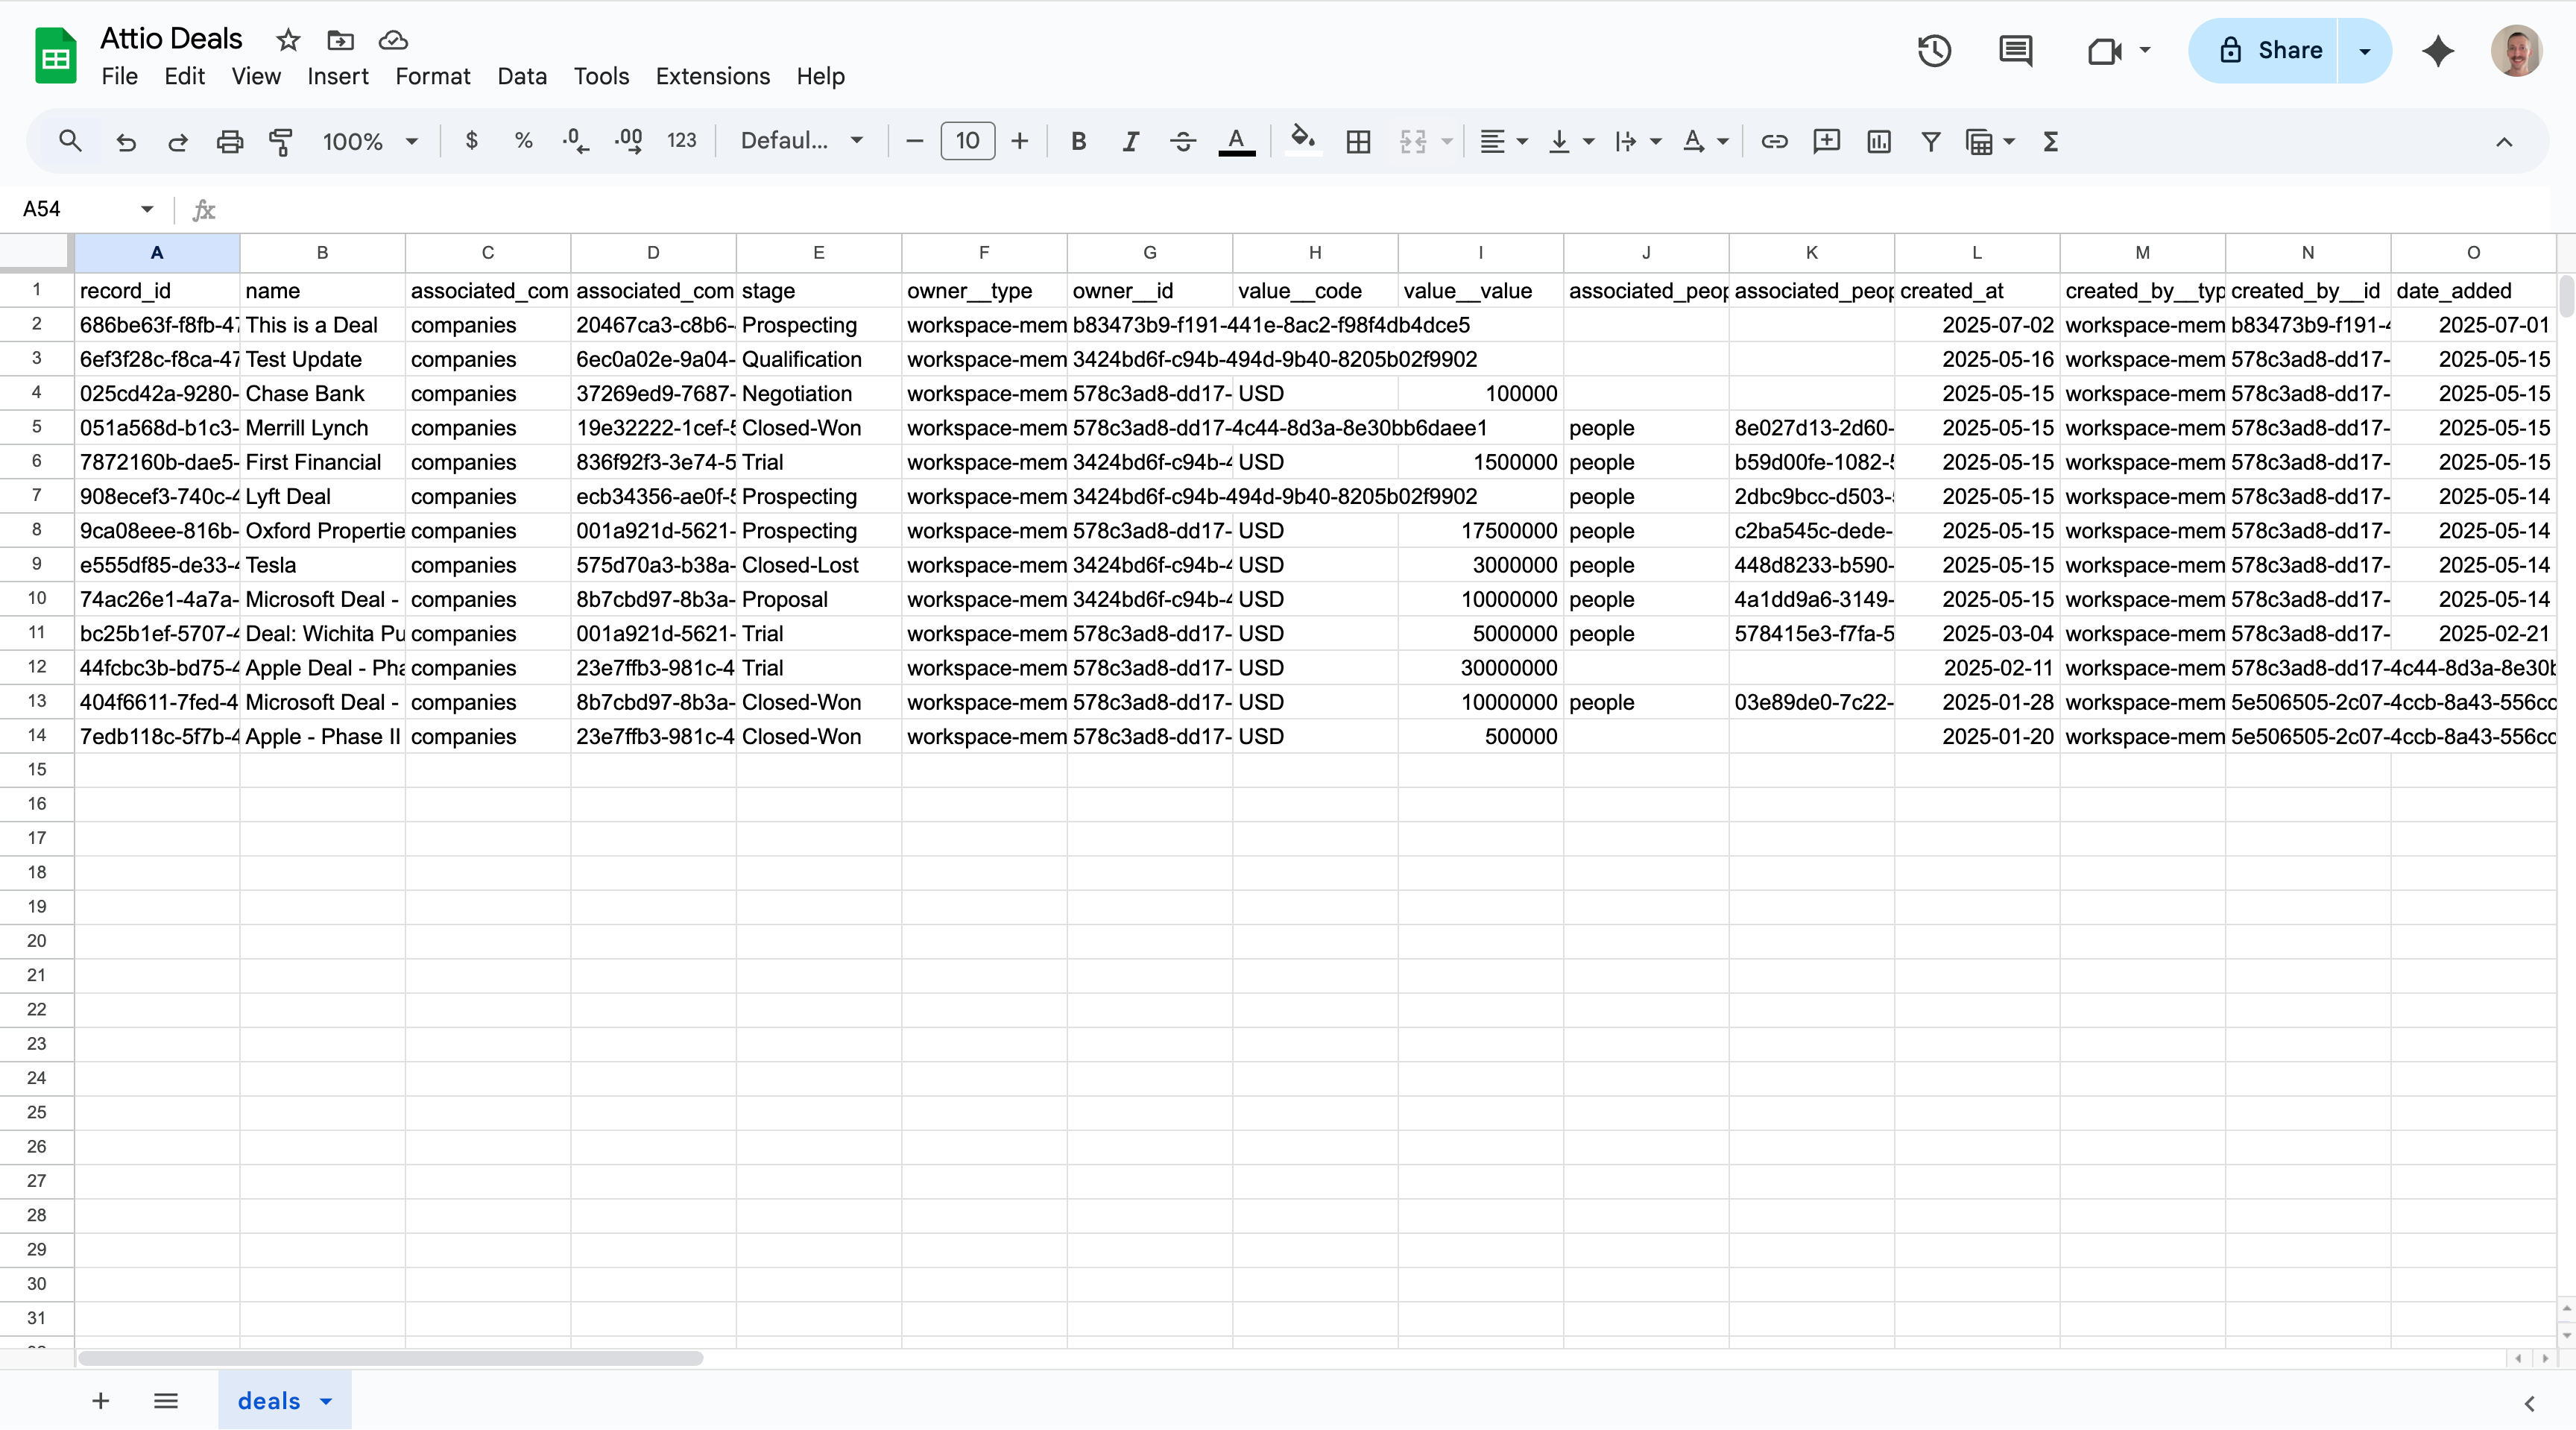This screenshot has height=1430, width=2576.
Task: Open the Edit menu
Action: click(x=184, y=76)
